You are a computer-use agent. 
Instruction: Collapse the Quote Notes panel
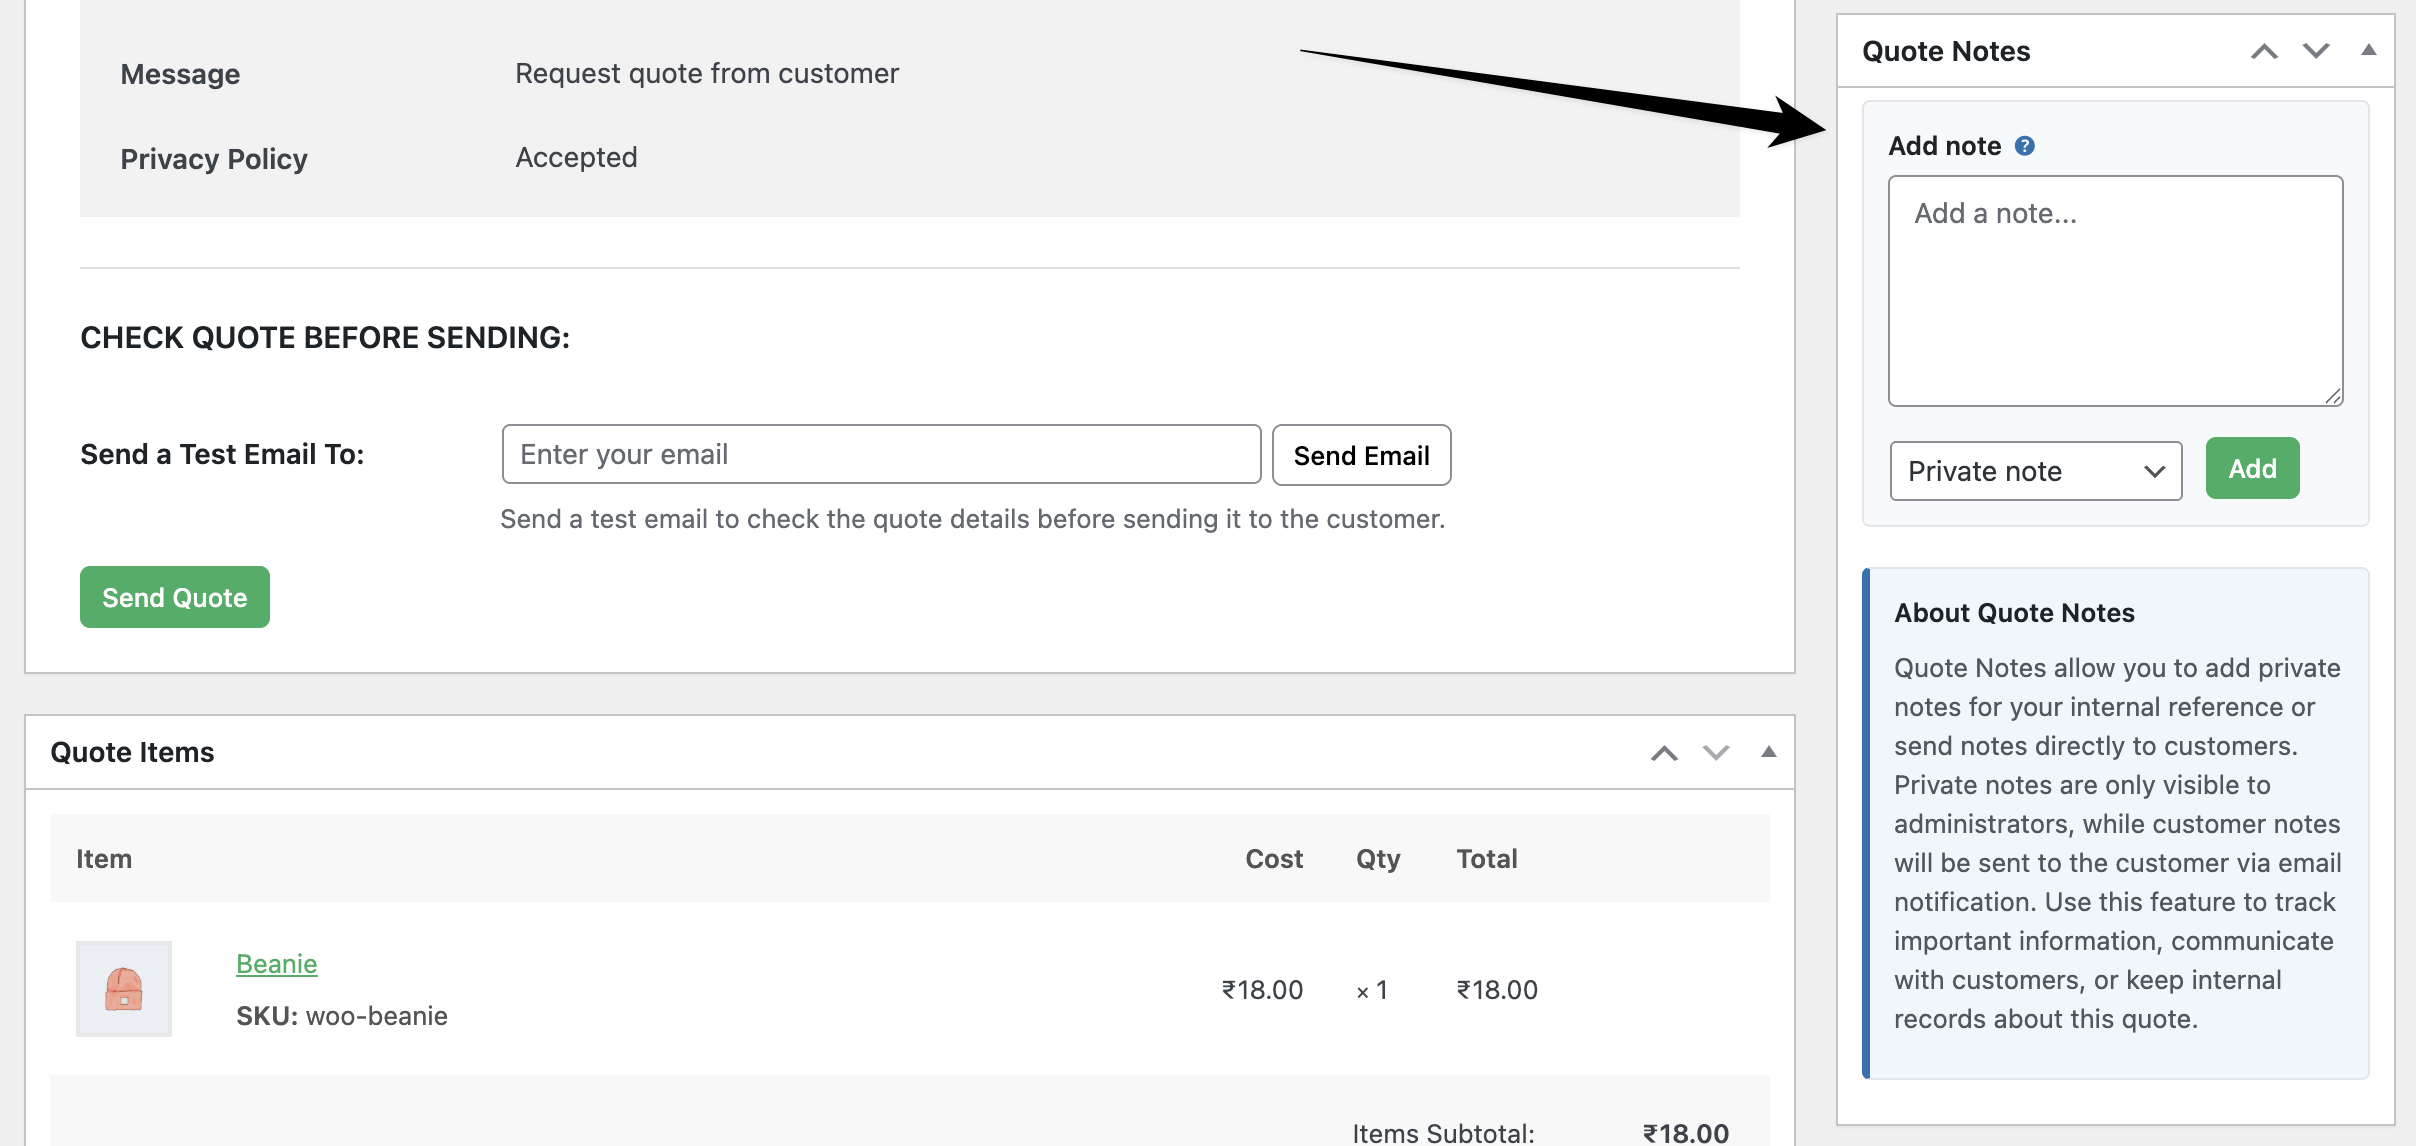coord(2368,50)
